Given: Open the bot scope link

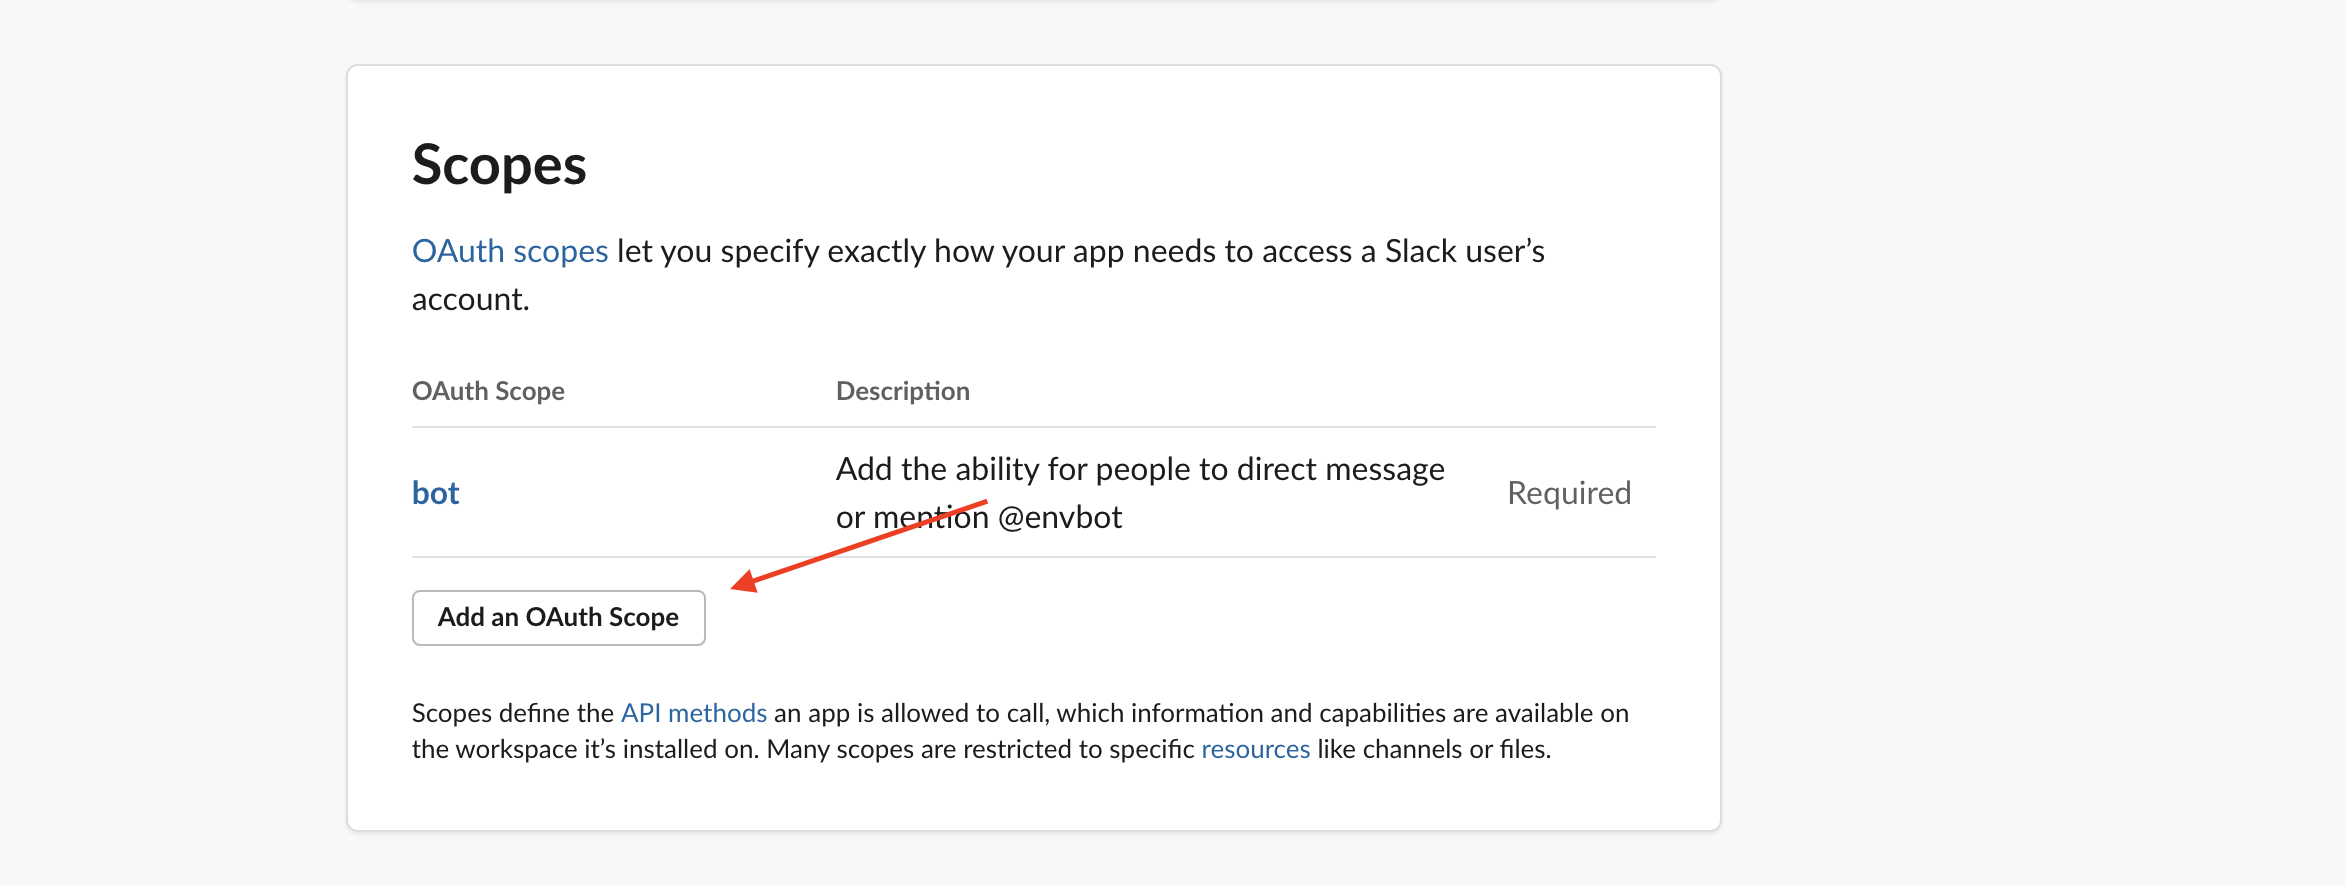Looking at the screenshot, I should (435, 493).
